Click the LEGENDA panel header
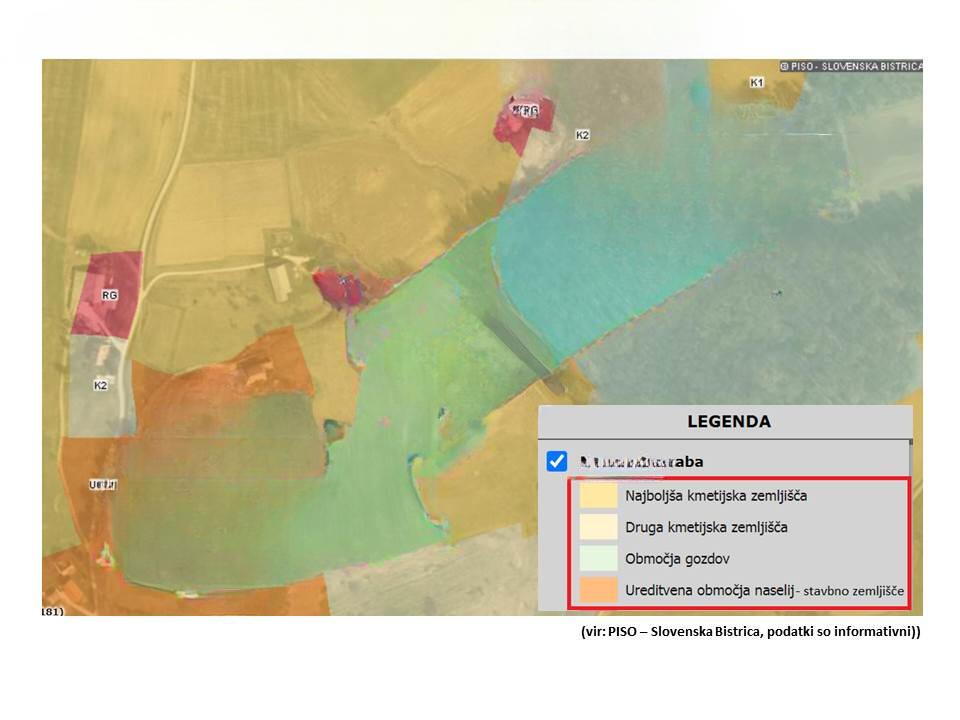Image resolution: width=960 pixels, height=720 pixels. coord(726,421)
